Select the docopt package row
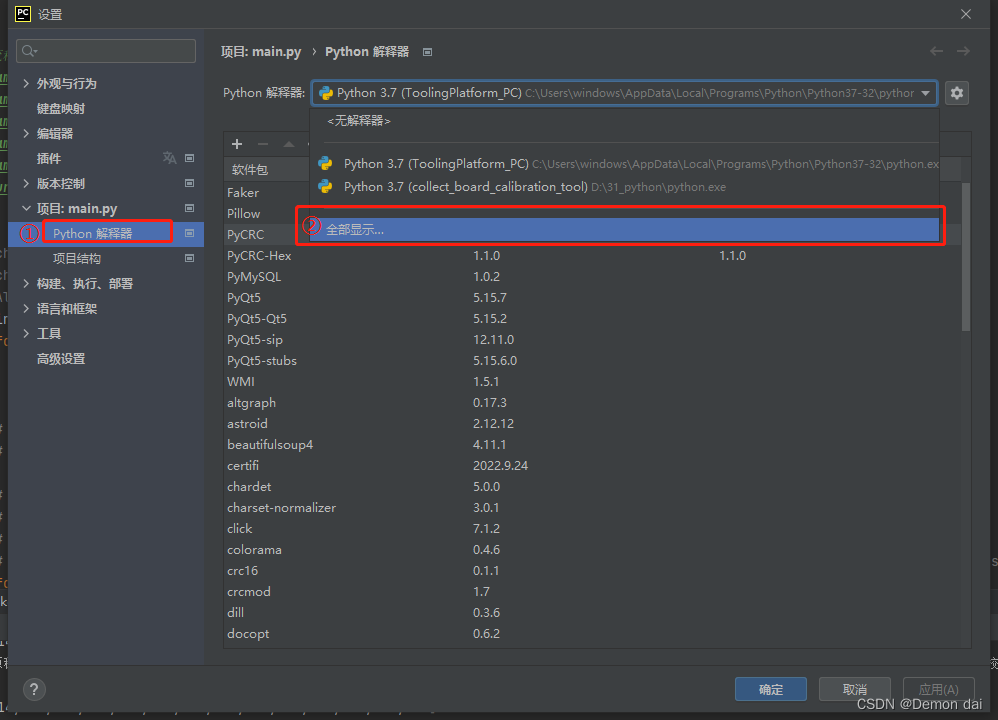The image size is (998, 720). coord(593,633)
